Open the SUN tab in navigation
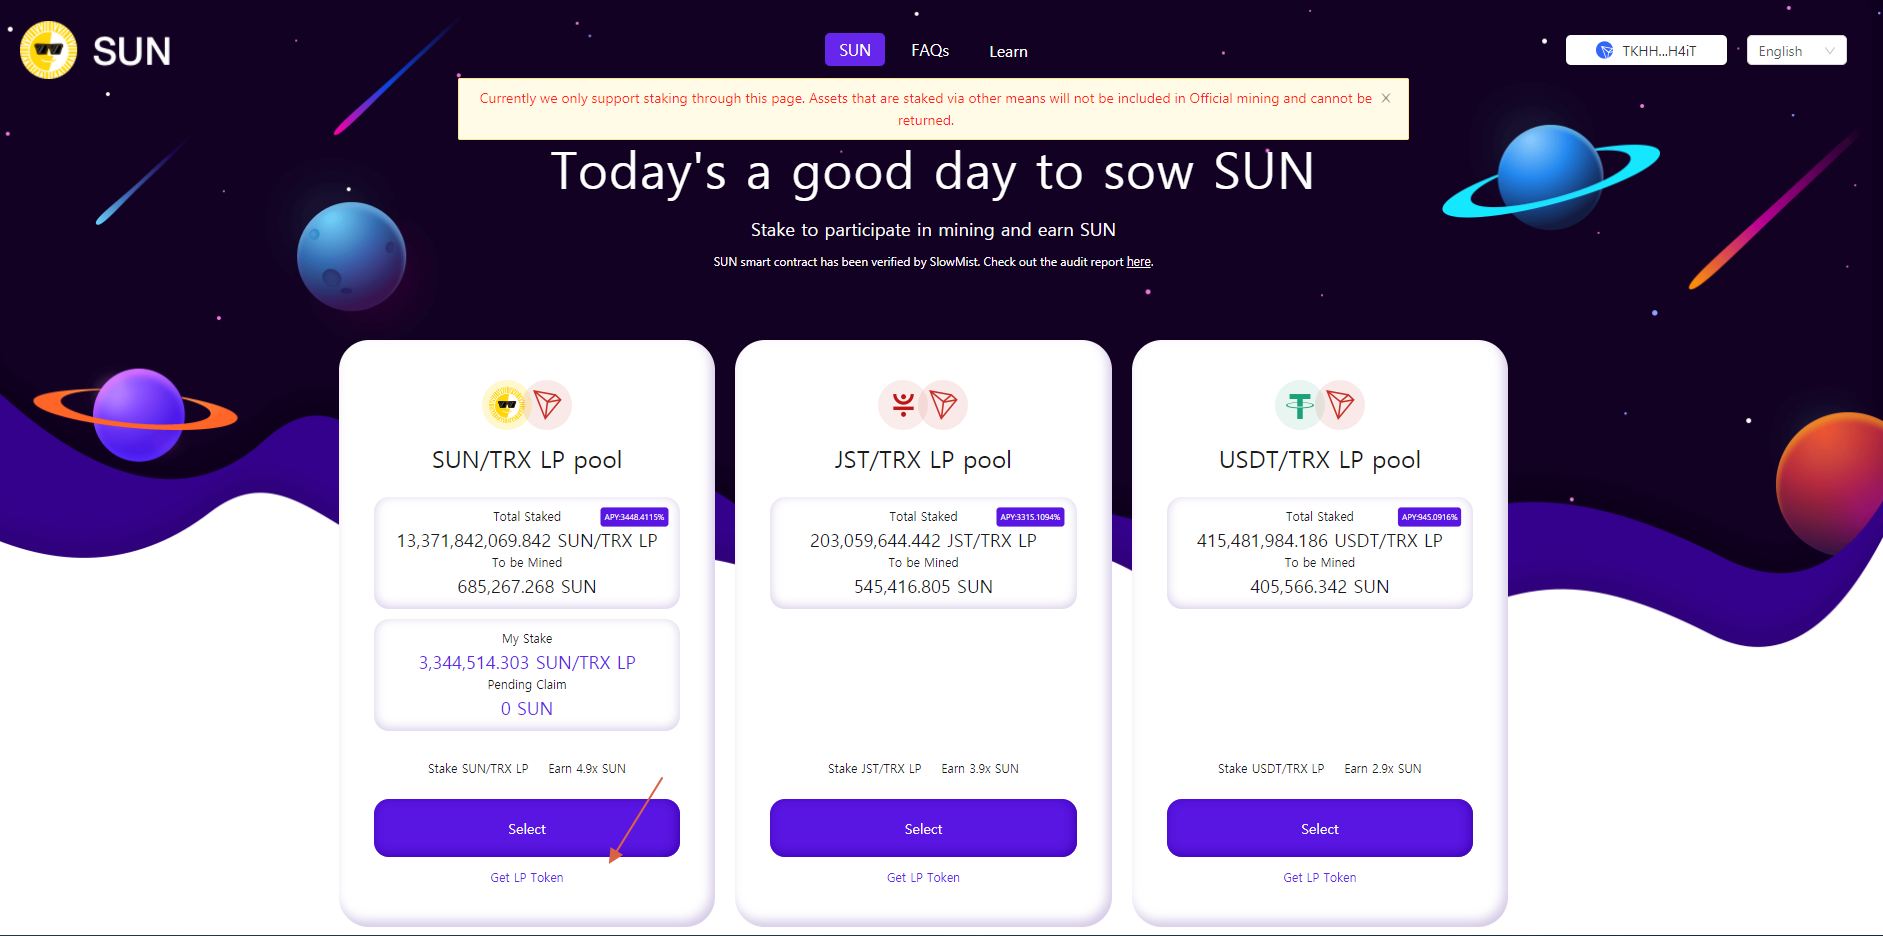1883x936 pixels. coord(854,50)
